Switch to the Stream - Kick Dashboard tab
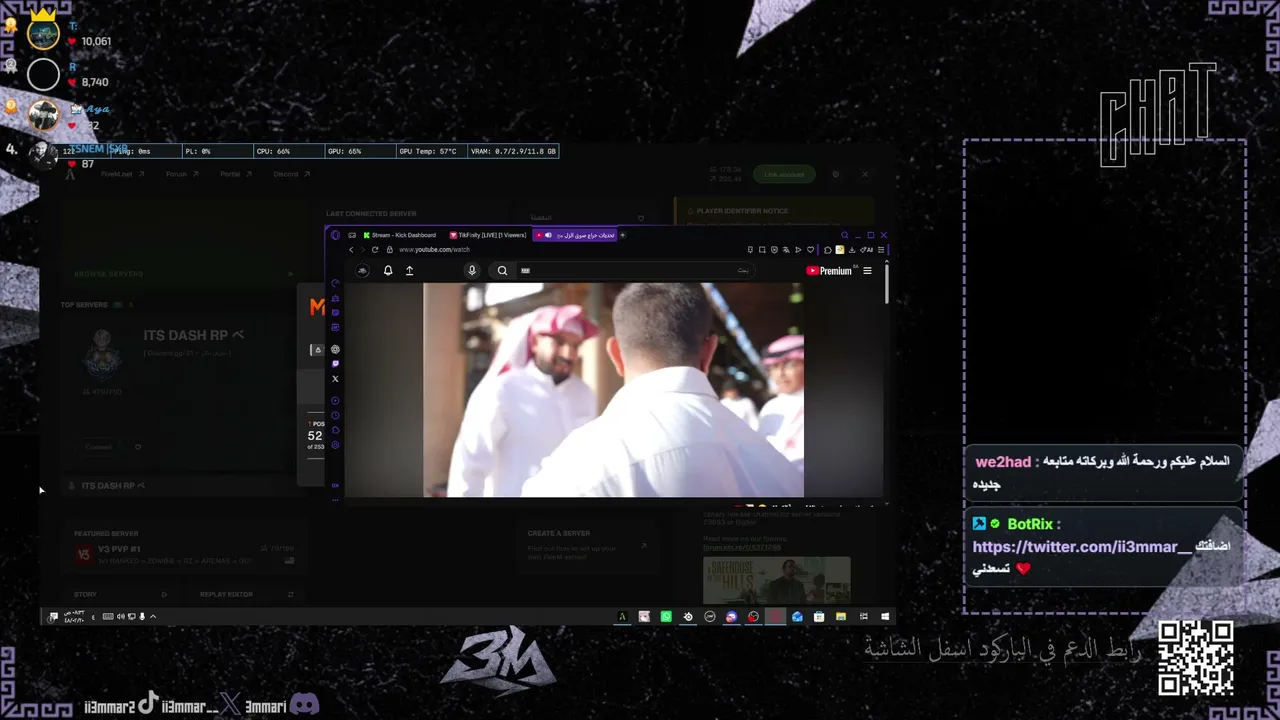This screenshot has height=720, width=1280. 400,235
